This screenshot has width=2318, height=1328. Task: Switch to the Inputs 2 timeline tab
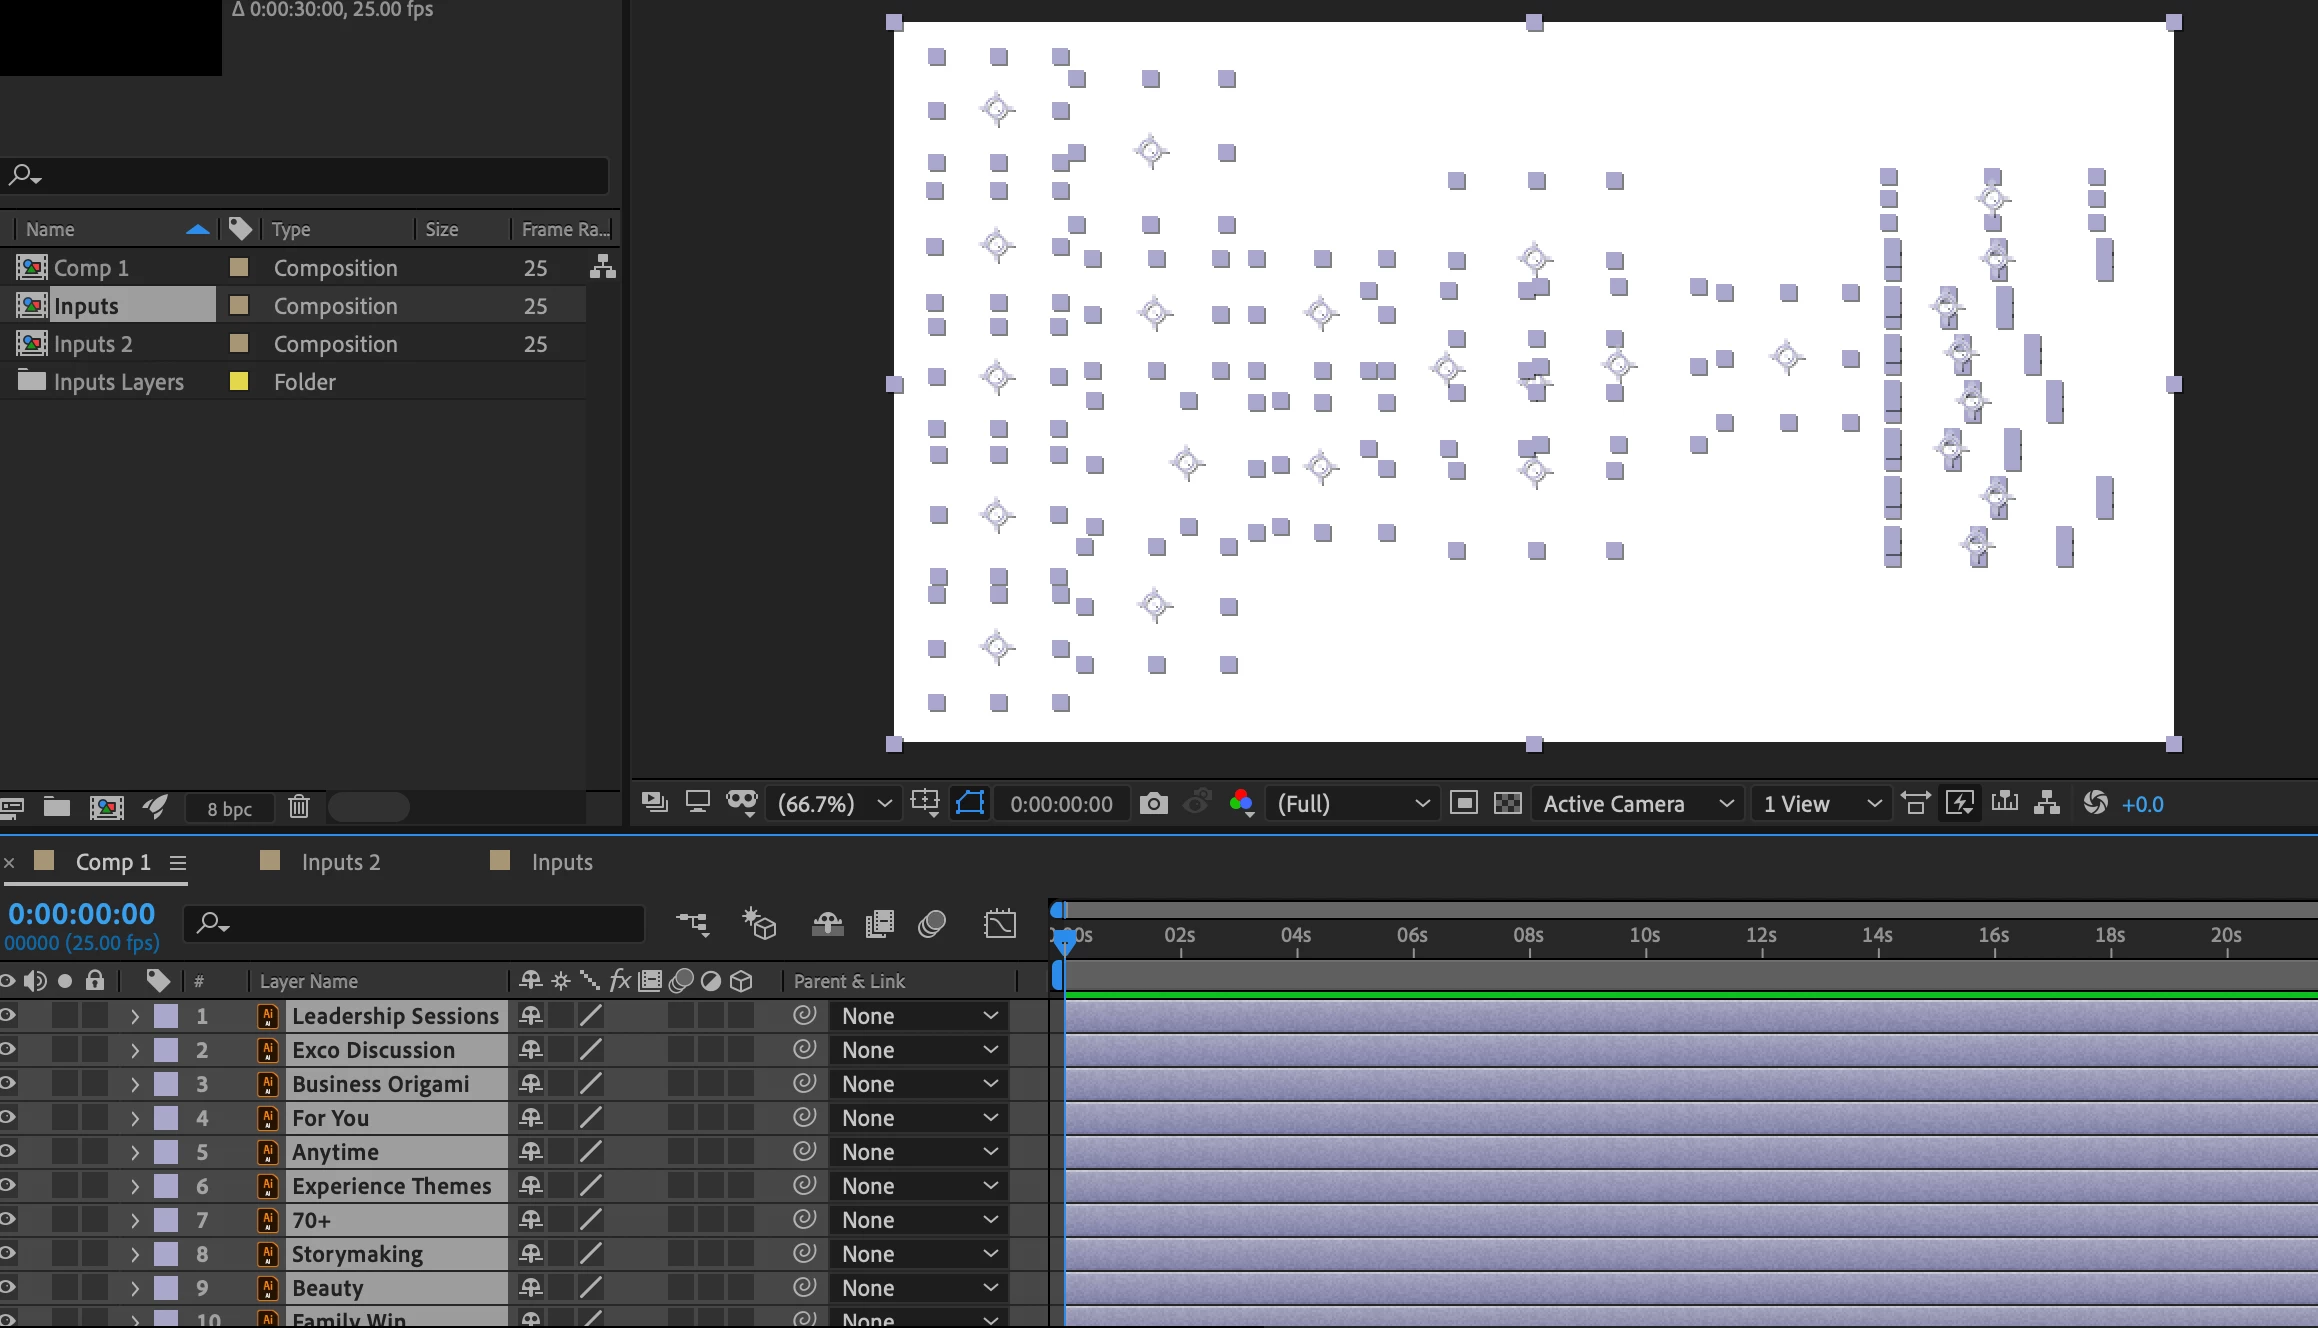(x=340, y=862)
